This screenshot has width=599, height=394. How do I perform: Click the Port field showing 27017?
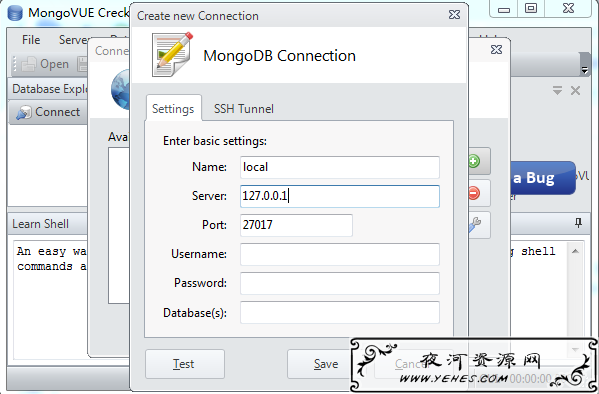pos(296,225)
